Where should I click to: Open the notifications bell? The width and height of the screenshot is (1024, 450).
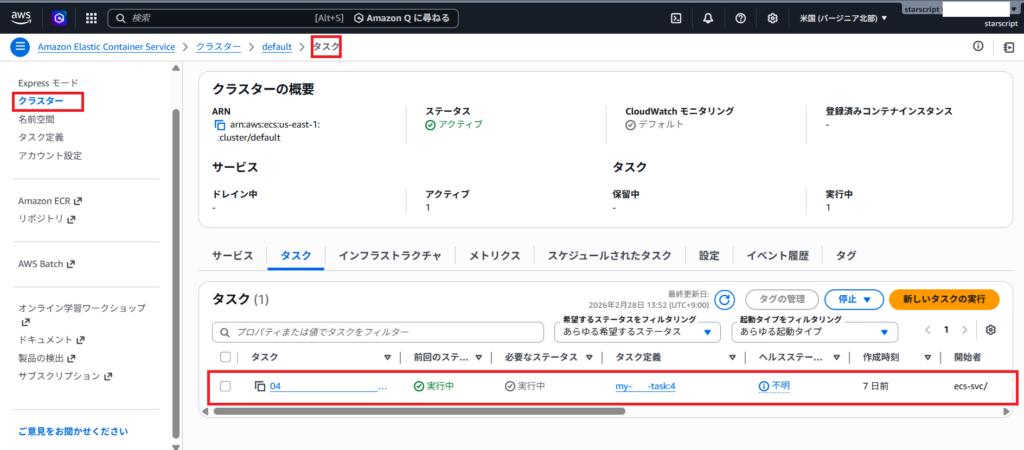(x=708, y=18)
